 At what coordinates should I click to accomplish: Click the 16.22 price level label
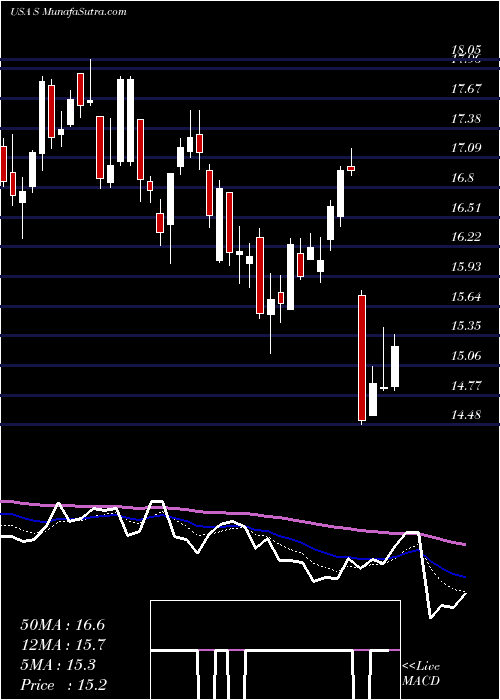[x=466, y=237]
